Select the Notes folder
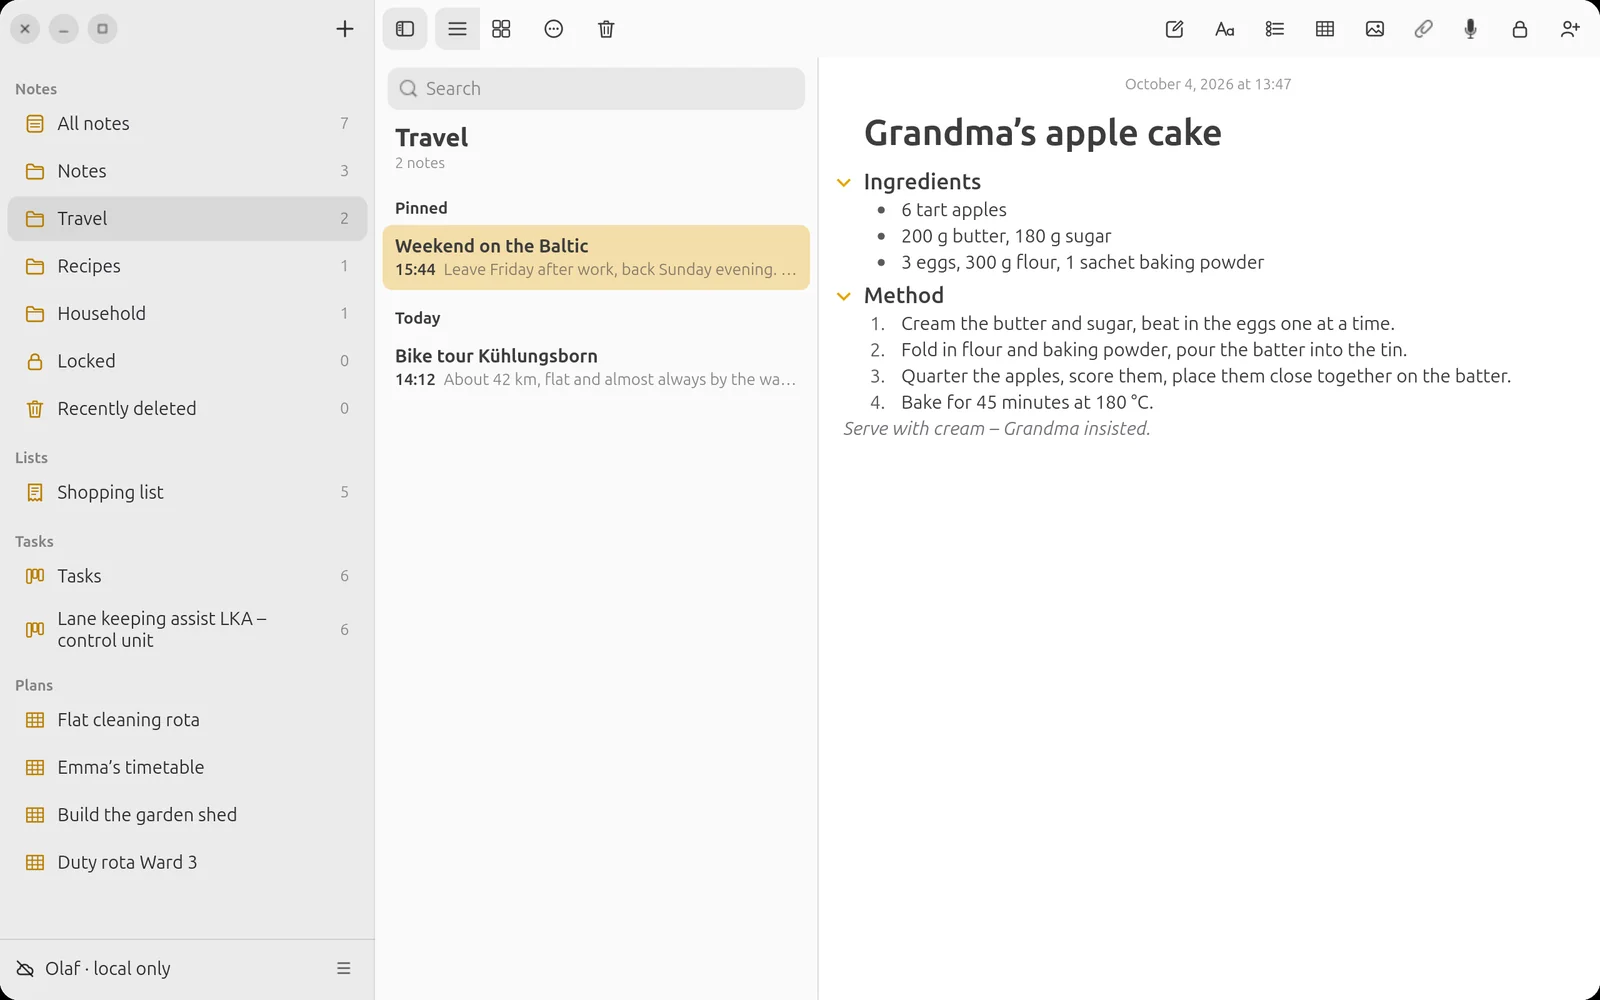This screenshot has height=1000, width=1600. (x=187, y=171)
